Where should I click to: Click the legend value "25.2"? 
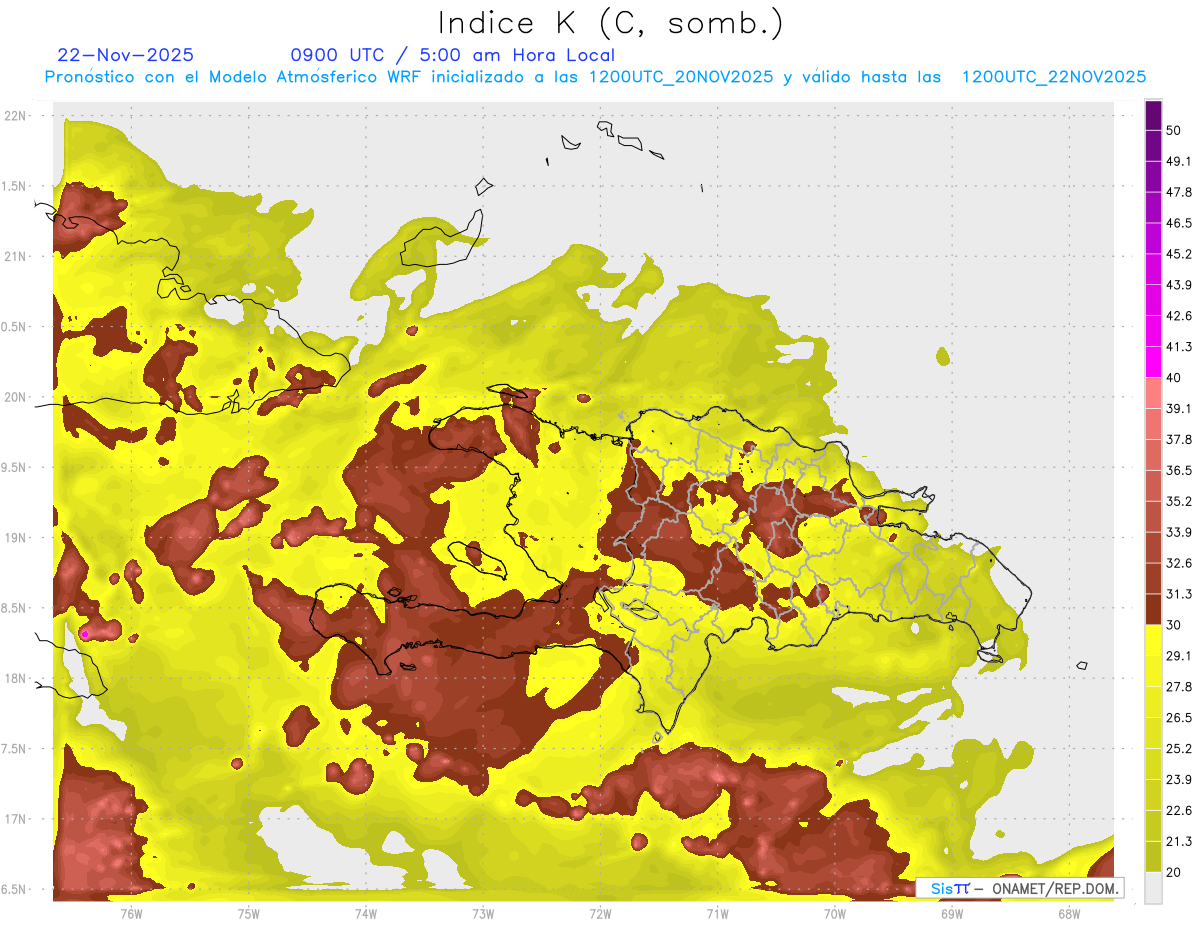[1179, 749]
